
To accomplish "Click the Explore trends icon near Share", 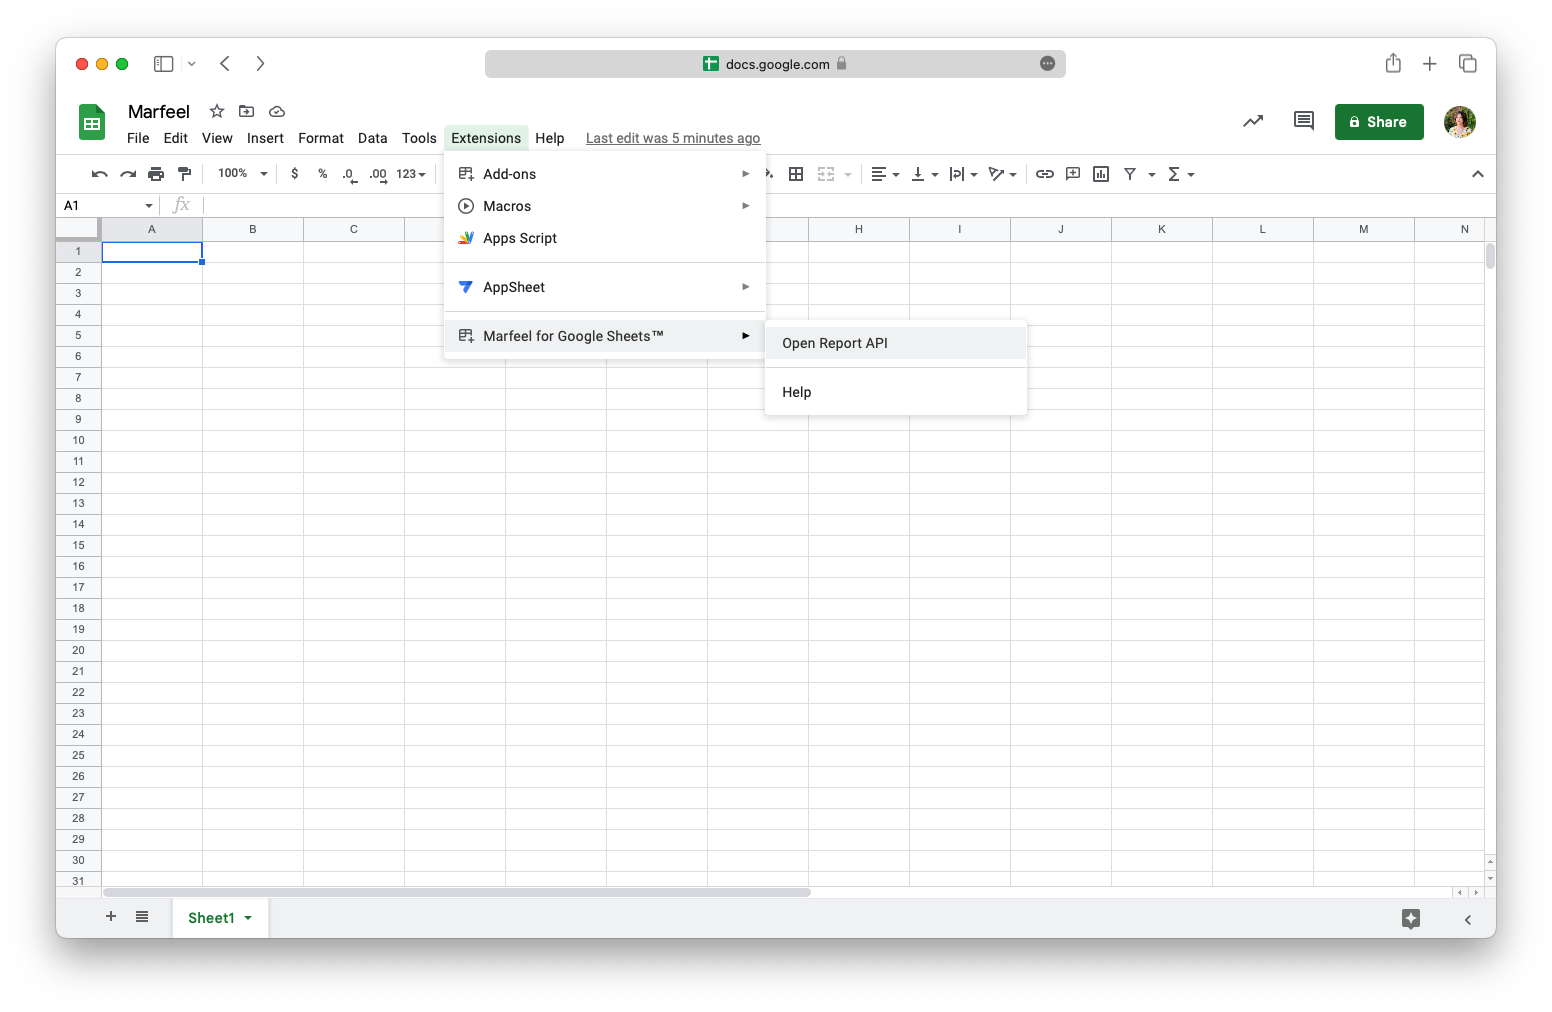I will click(x=1253, y=121).
